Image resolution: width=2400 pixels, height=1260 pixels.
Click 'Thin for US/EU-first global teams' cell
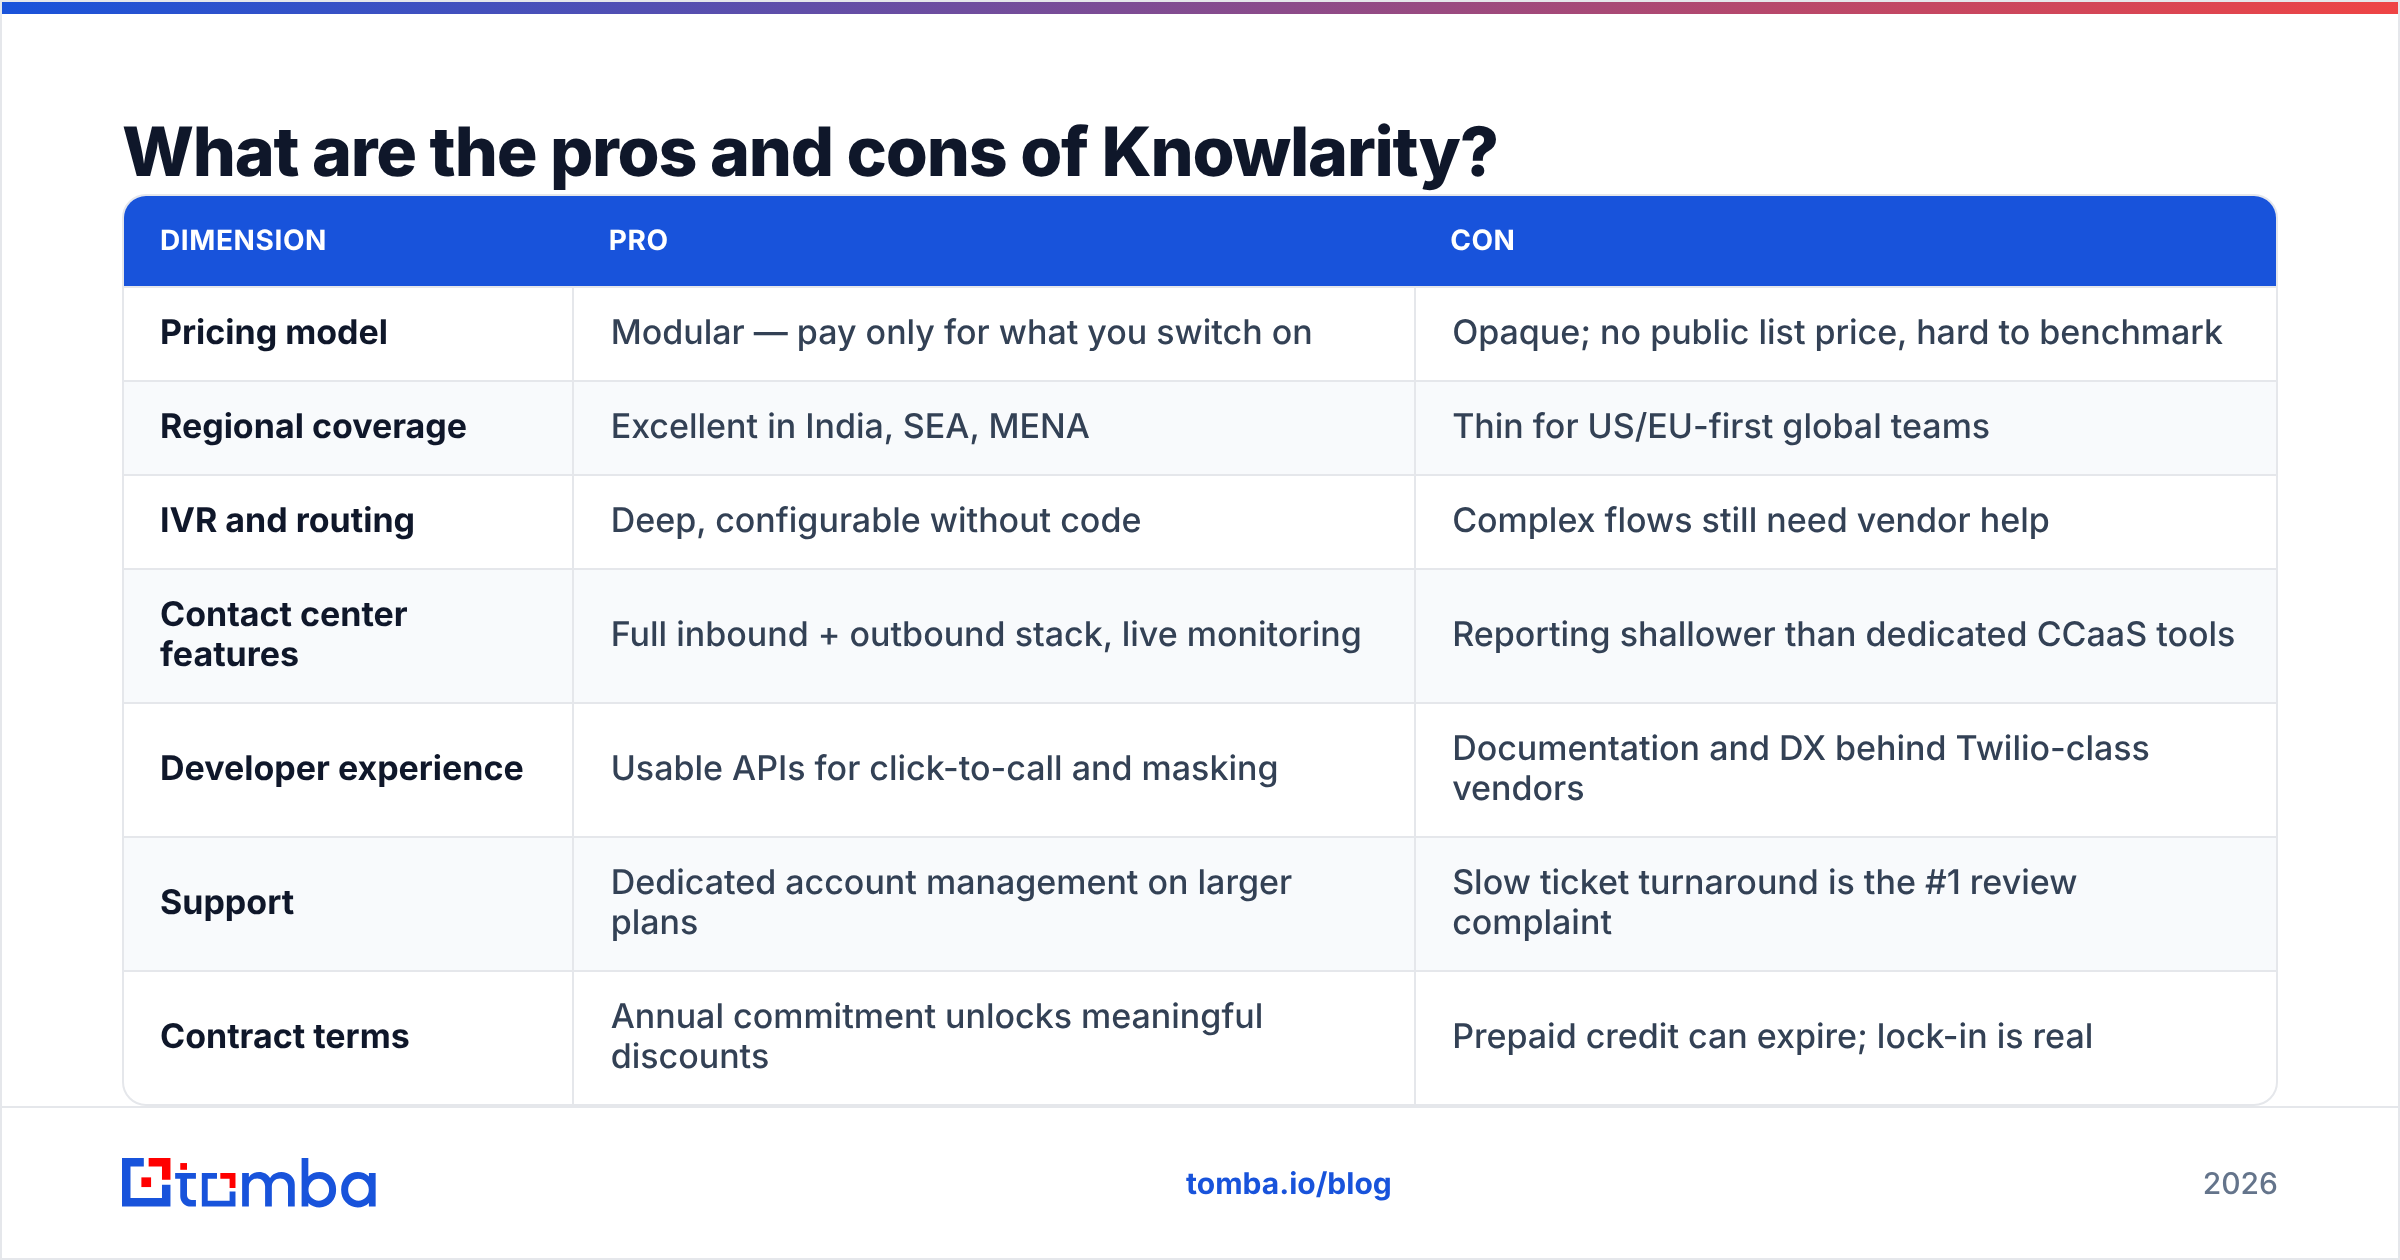1721,426
